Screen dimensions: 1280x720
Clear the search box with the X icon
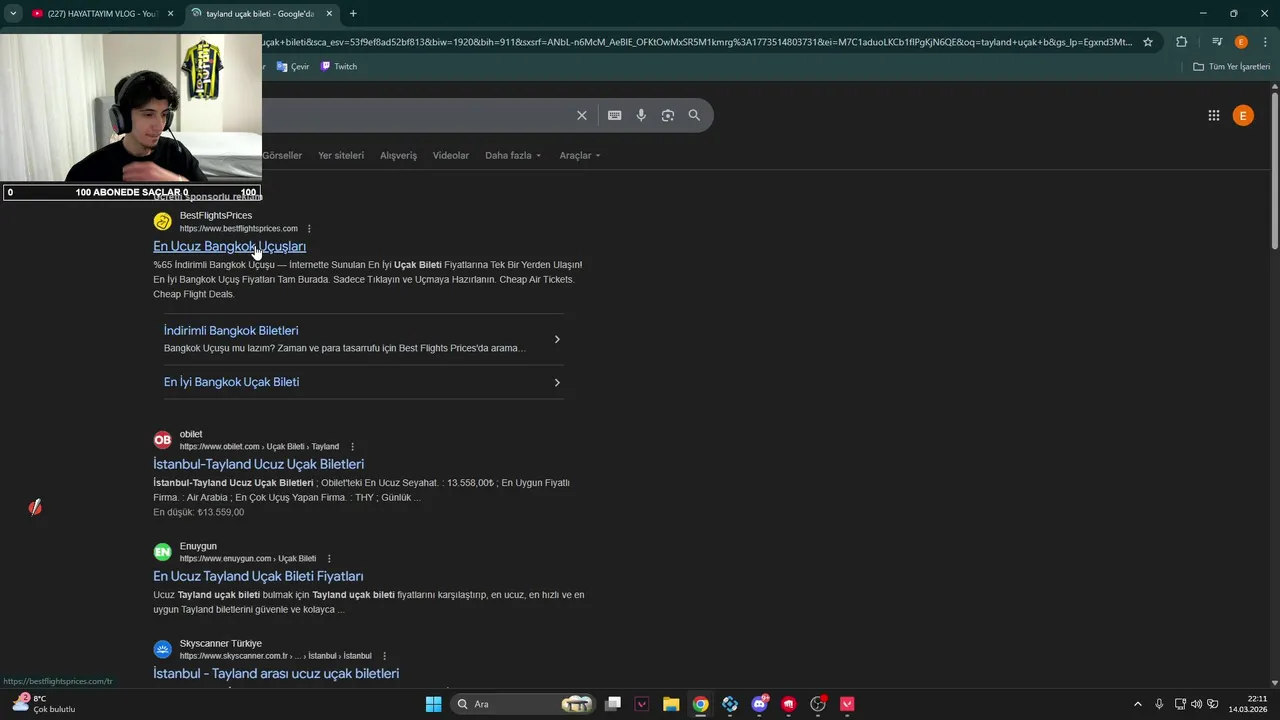pos(582,115)
